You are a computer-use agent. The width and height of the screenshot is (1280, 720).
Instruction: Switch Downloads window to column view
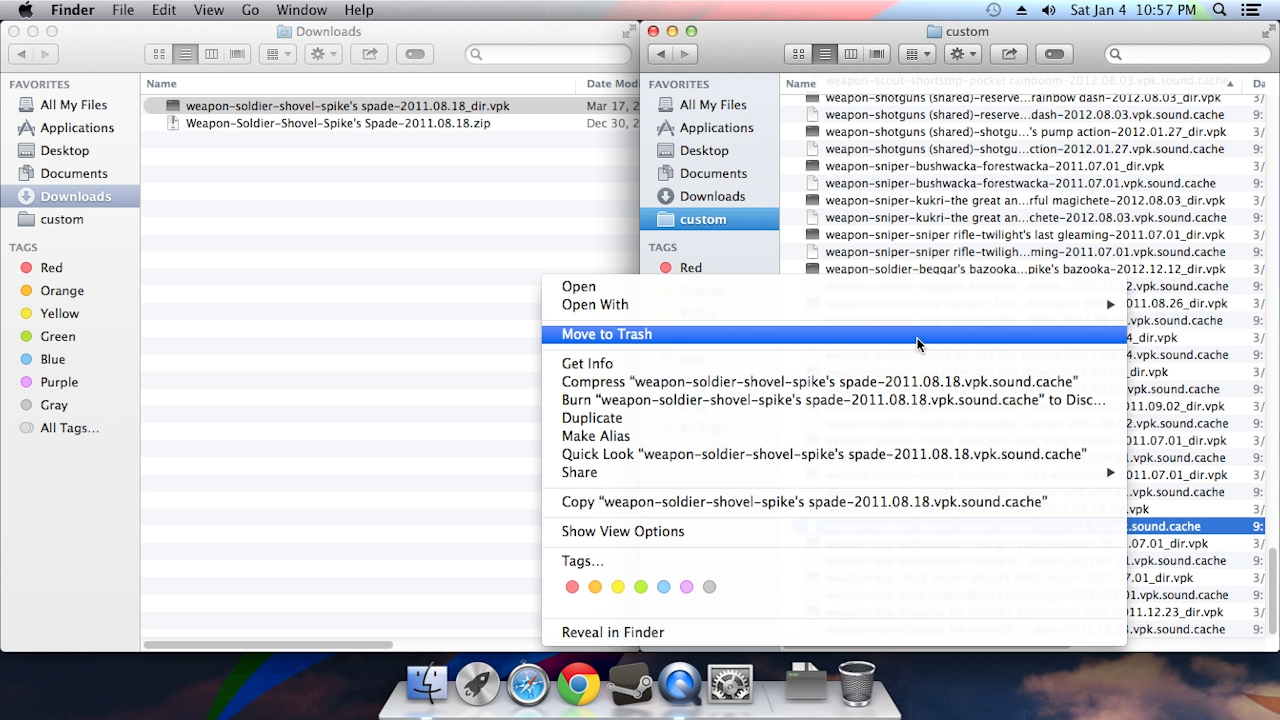click(211, 54)
